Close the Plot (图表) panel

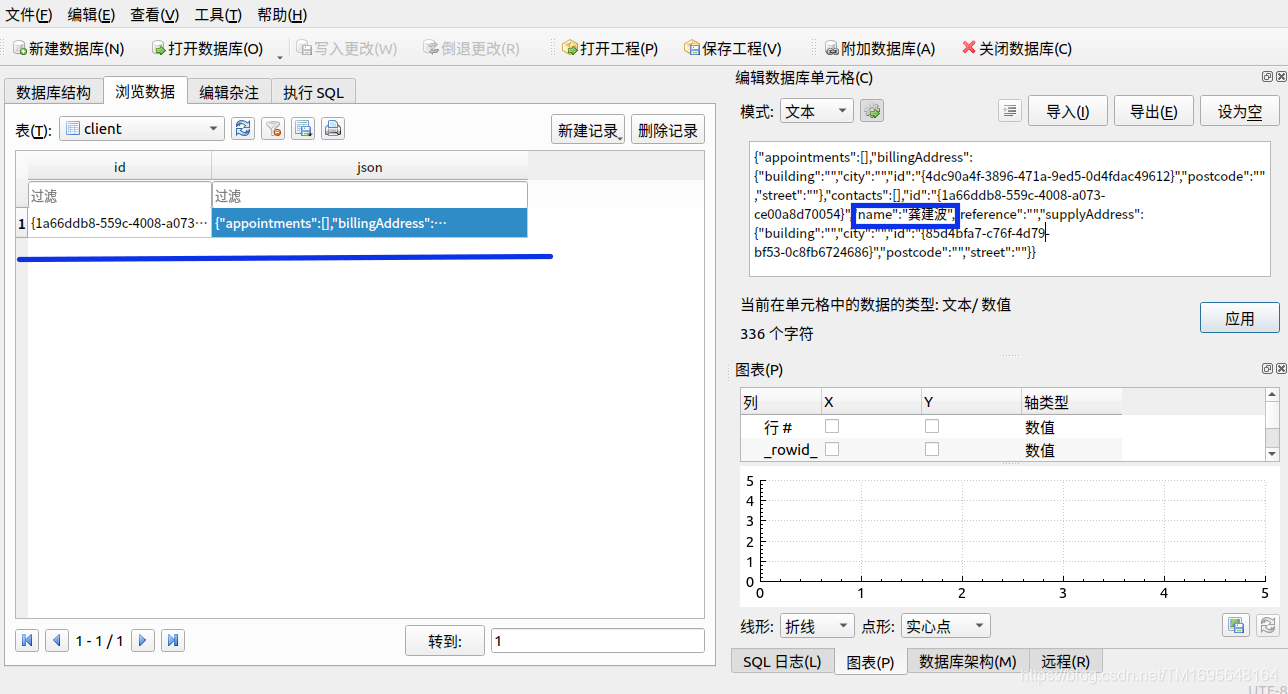[x=1280, y=369]
